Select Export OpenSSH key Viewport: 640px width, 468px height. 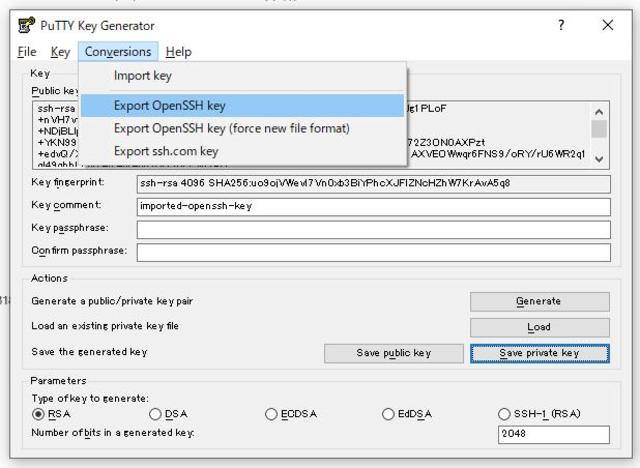click(x=242, y=106)
